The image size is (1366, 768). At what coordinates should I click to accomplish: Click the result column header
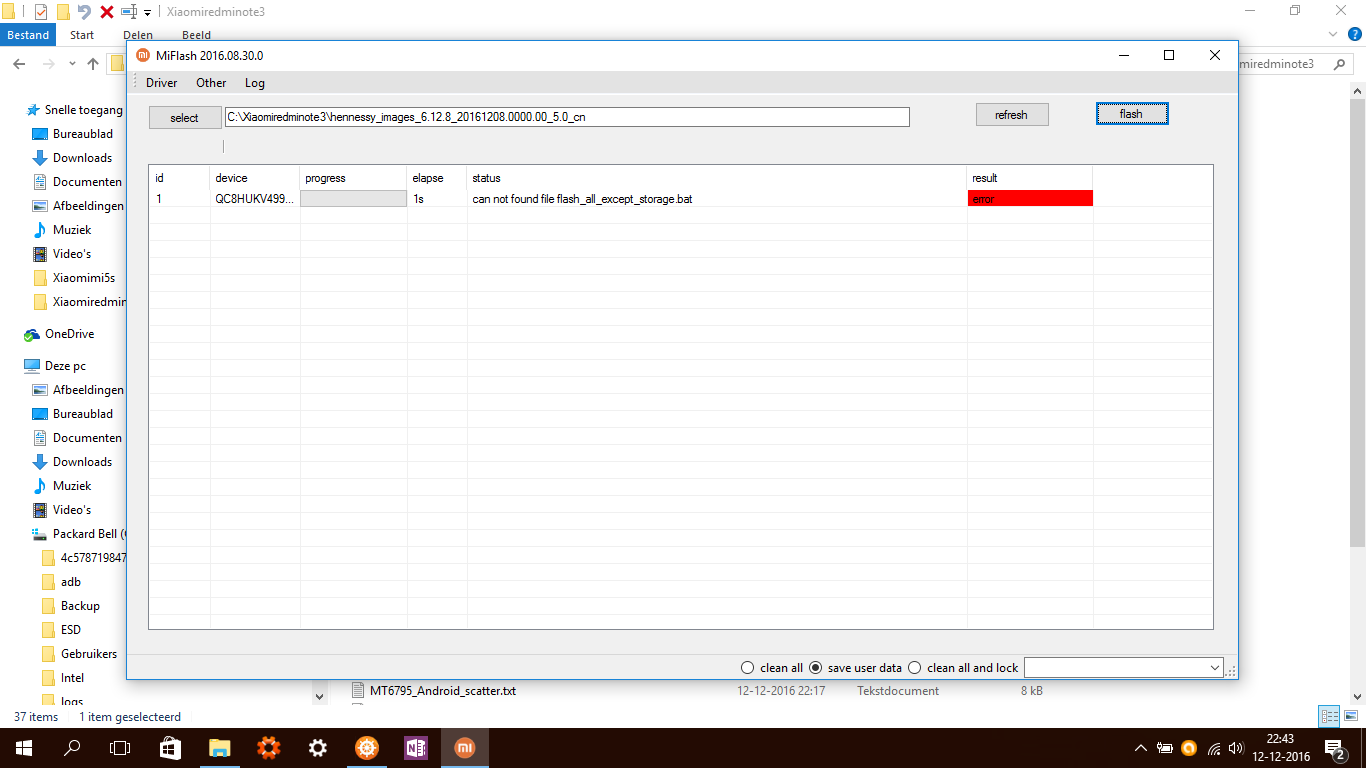pos(984,178)
